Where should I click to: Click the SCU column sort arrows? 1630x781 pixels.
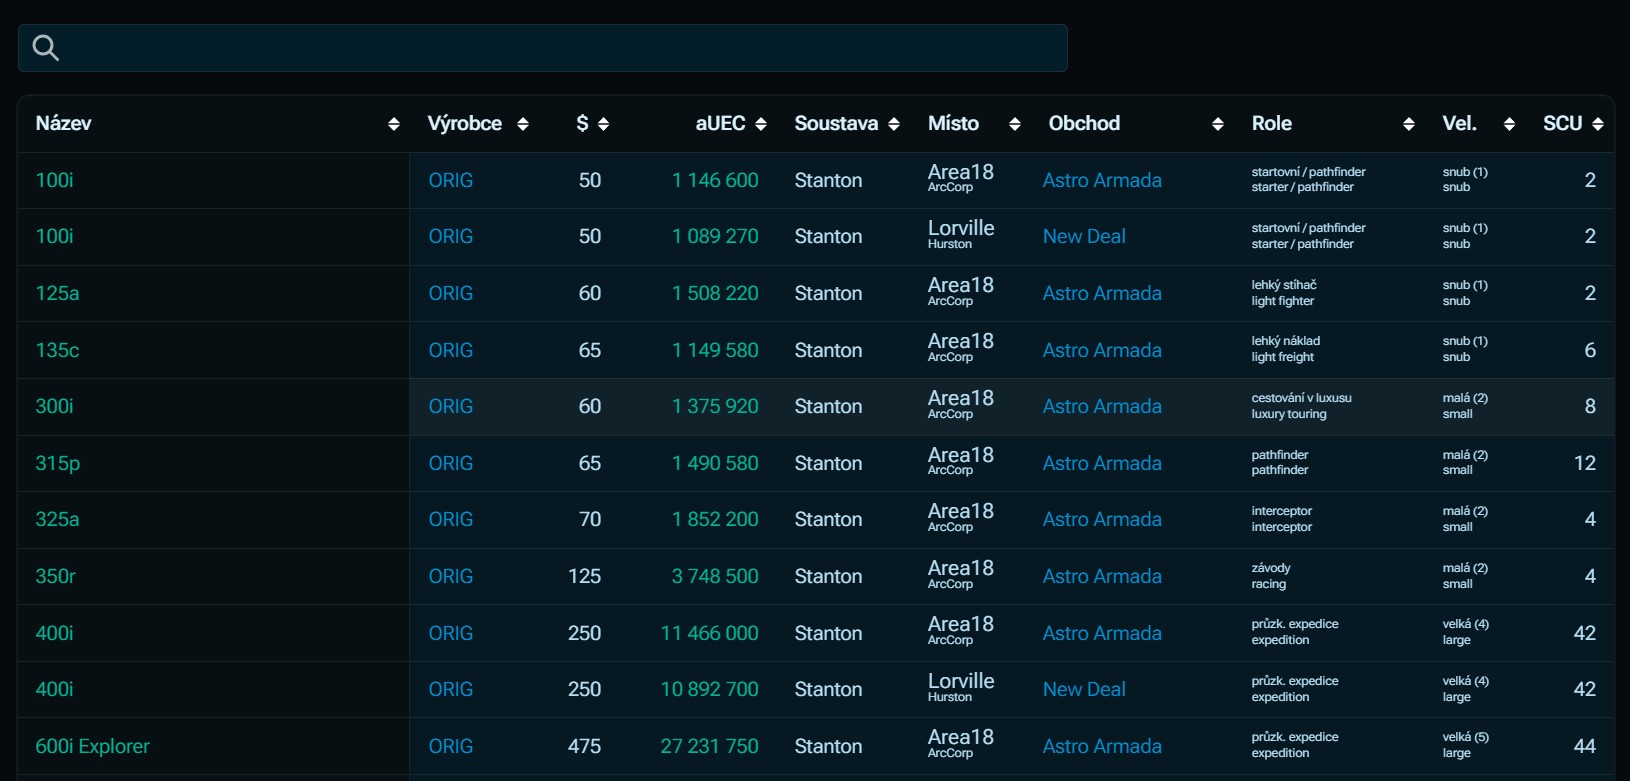tap(1598, 124)
